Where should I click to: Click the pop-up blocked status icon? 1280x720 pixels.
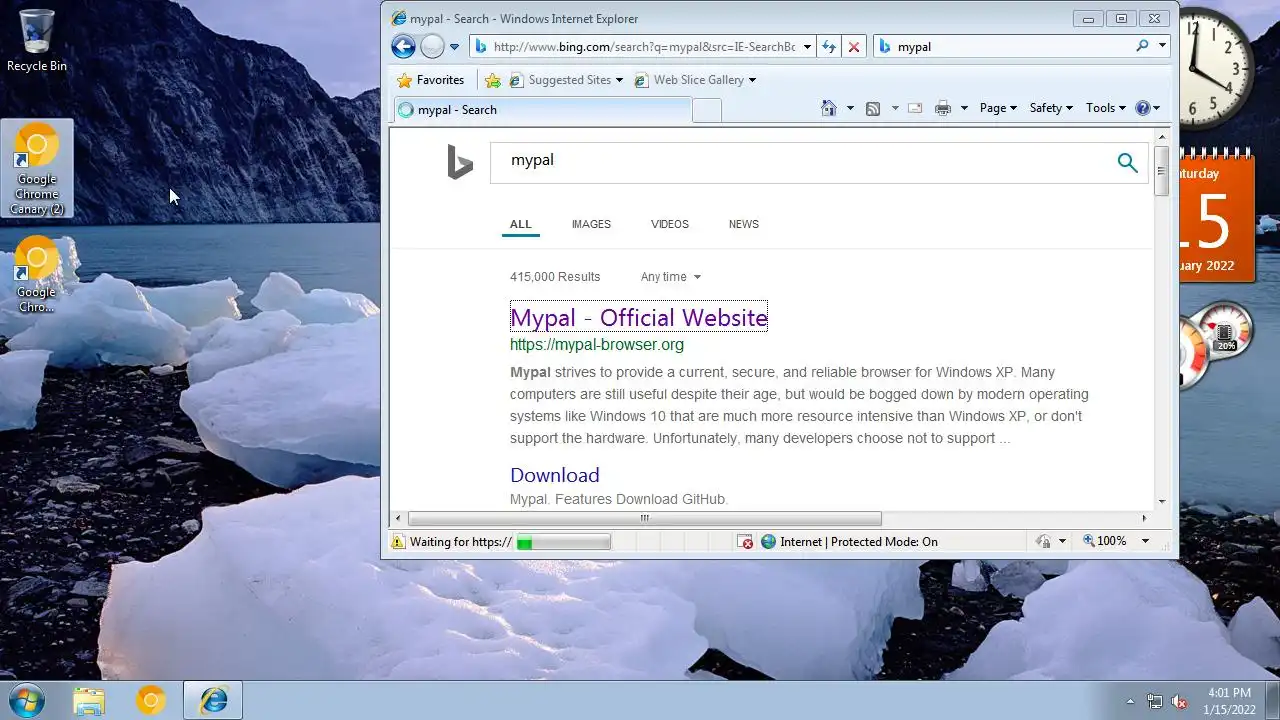(x=745, y=542)
